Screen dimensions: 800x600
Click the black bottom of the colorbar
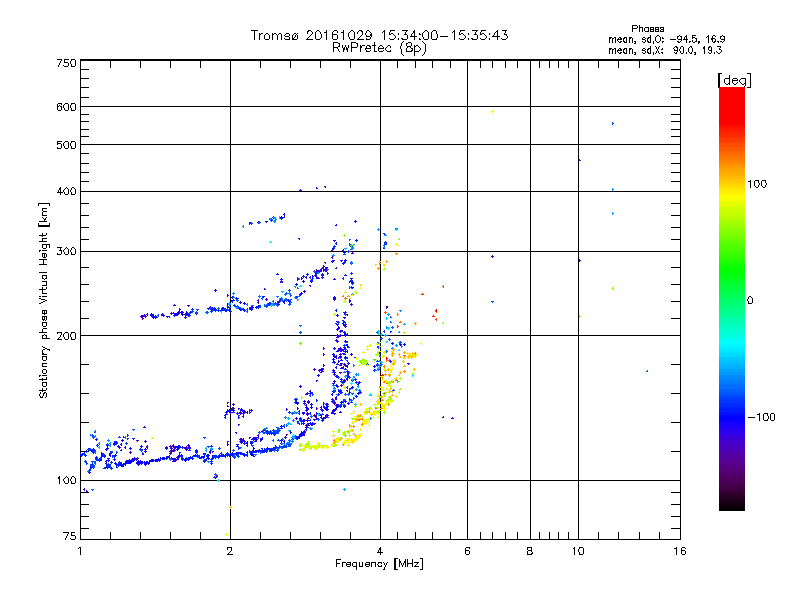[732, 503]
